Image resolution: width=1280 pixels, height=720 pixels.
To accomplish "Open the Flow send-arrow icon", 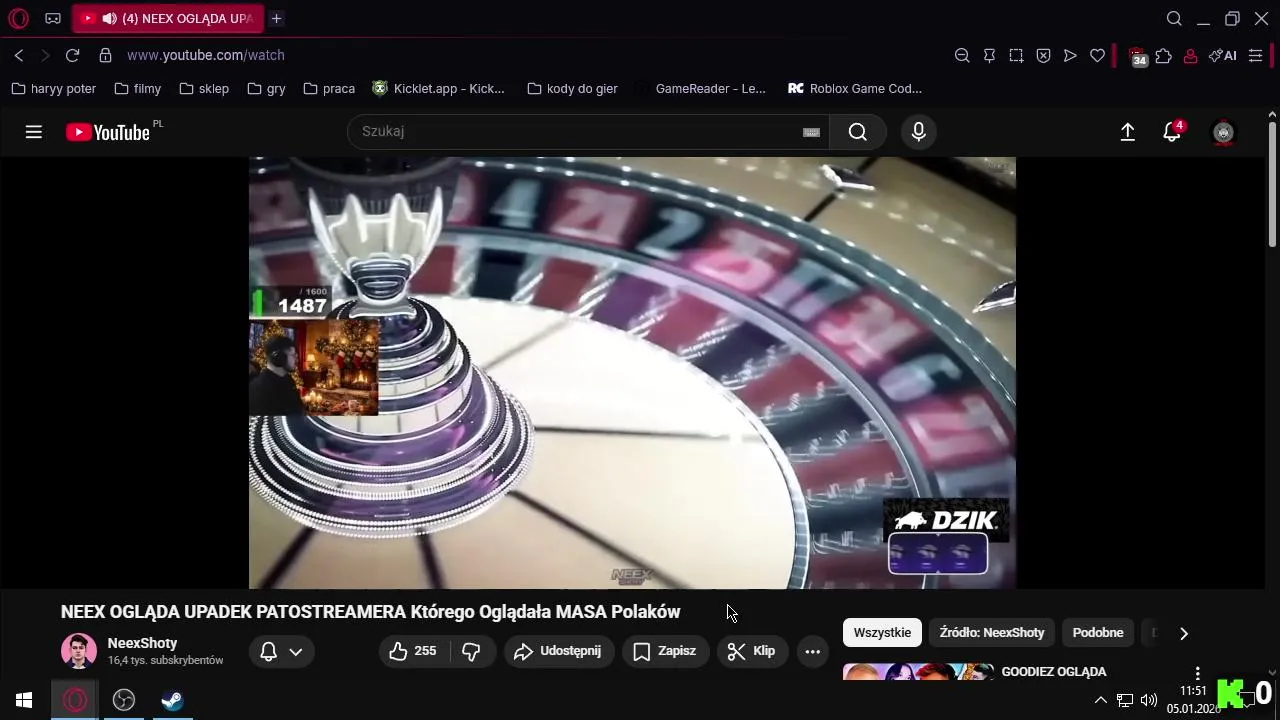I will tap(1070, 55).
